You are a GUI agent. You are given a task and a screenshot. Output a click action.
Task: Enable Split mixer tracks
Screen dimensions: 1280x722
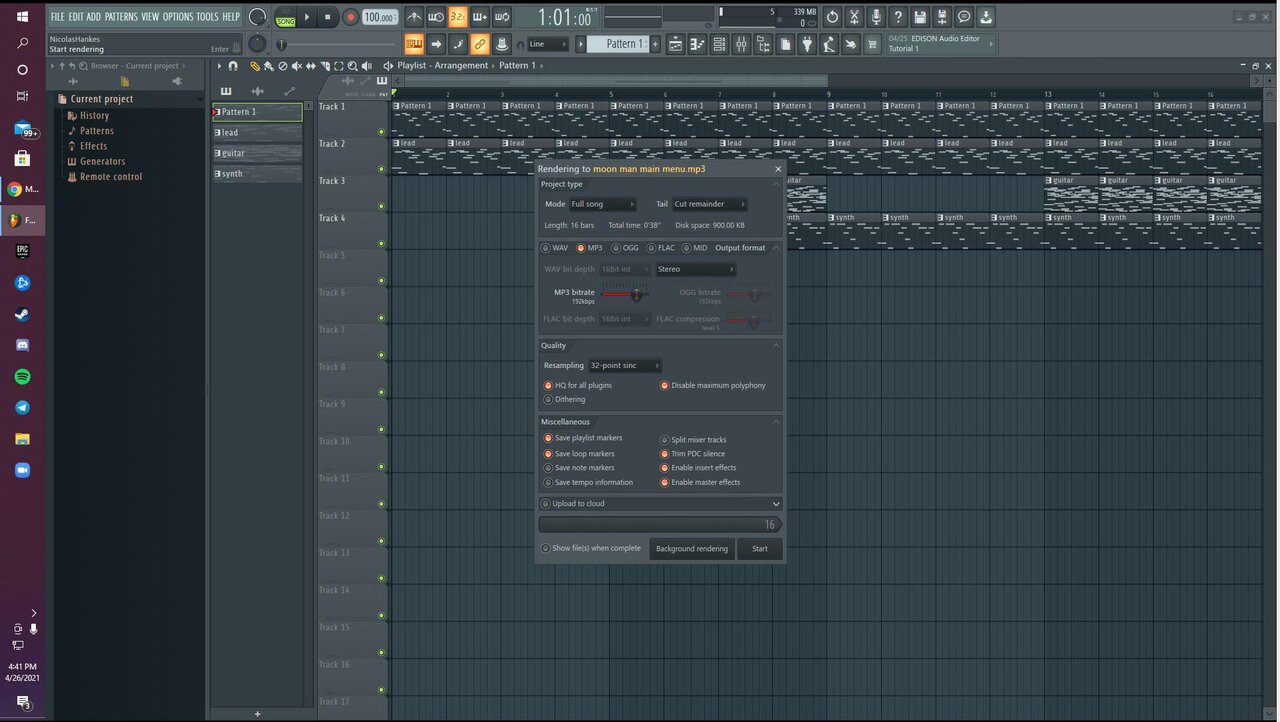pyautogui.click(x=693, y=440)
